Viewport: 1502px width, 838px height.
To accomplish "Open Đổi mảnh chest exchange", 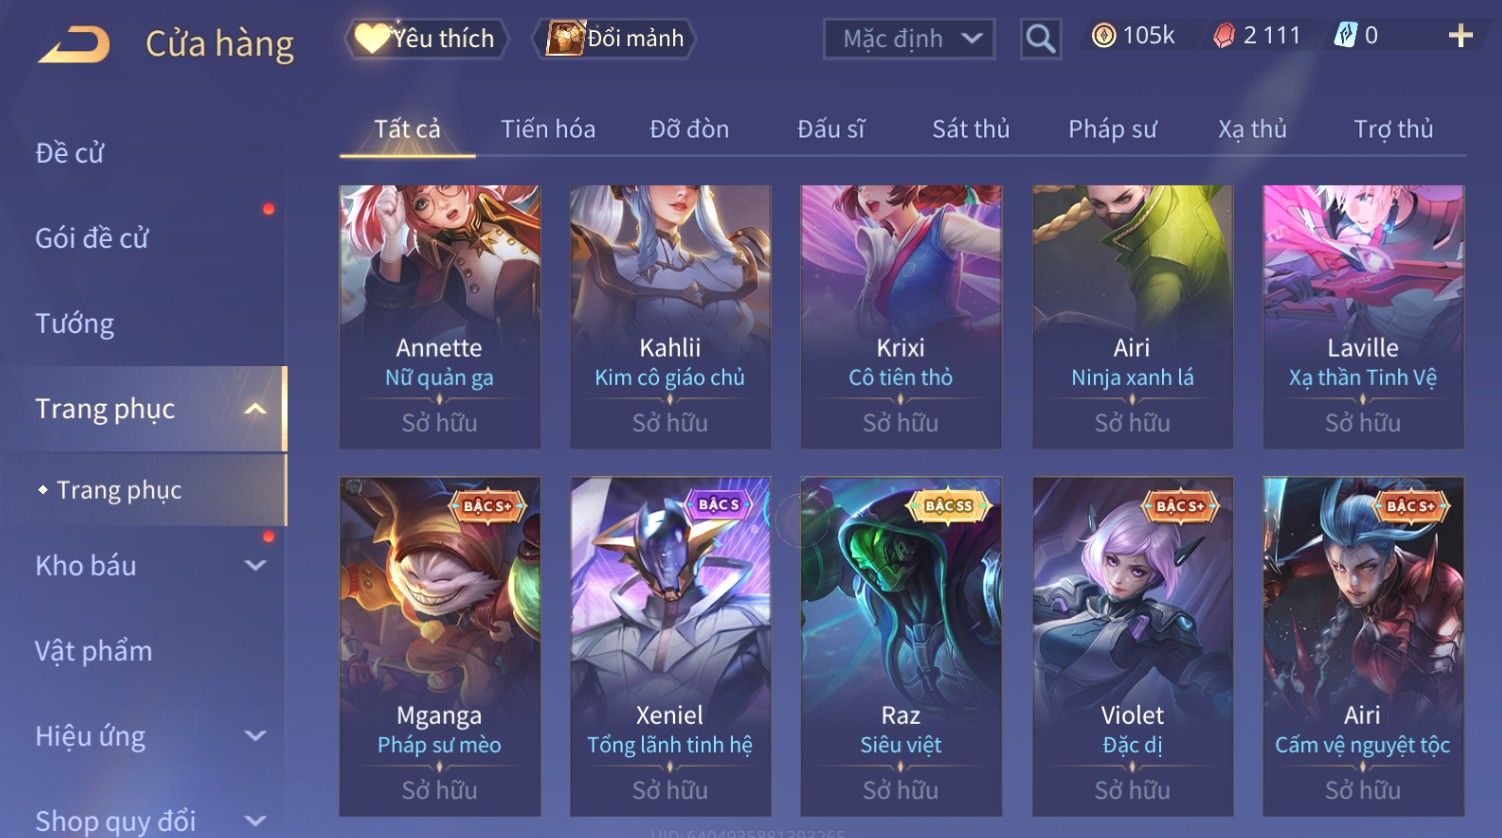I will (617, 38).
